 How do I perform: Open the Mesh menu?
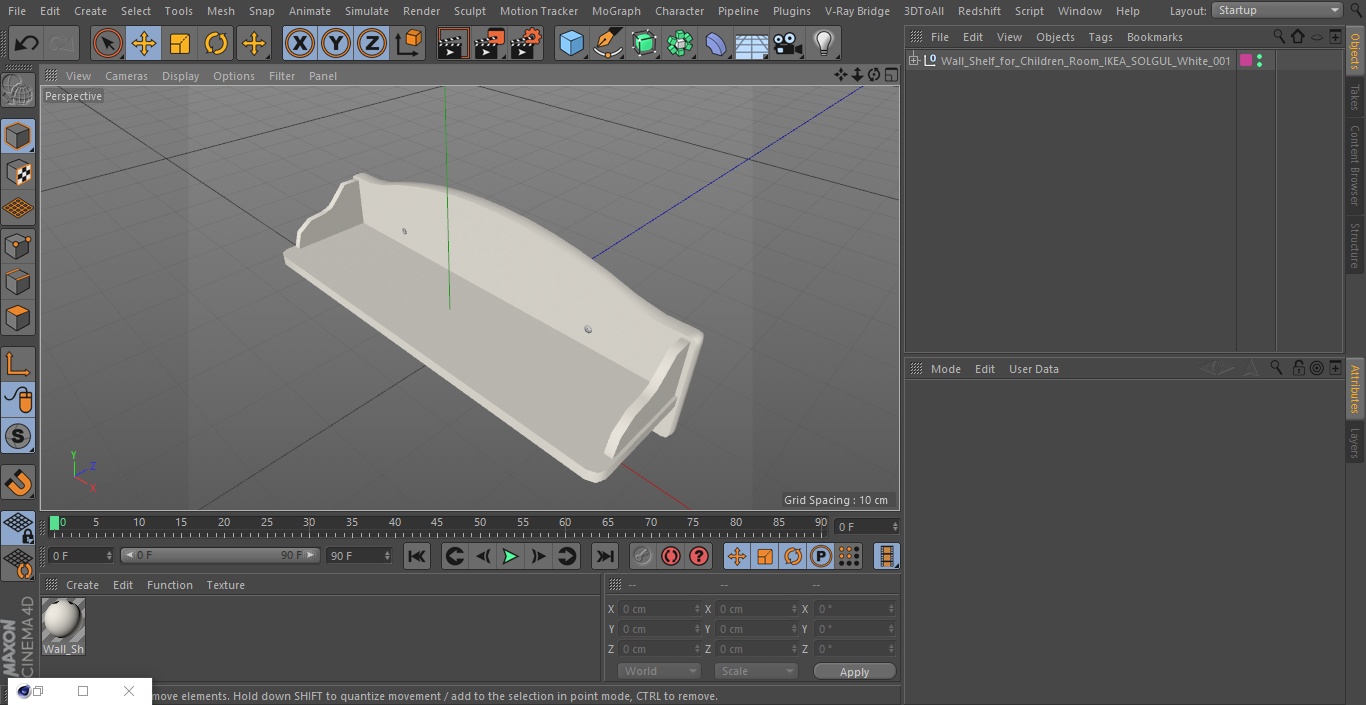pyautogui.click(x=221, y=11)
